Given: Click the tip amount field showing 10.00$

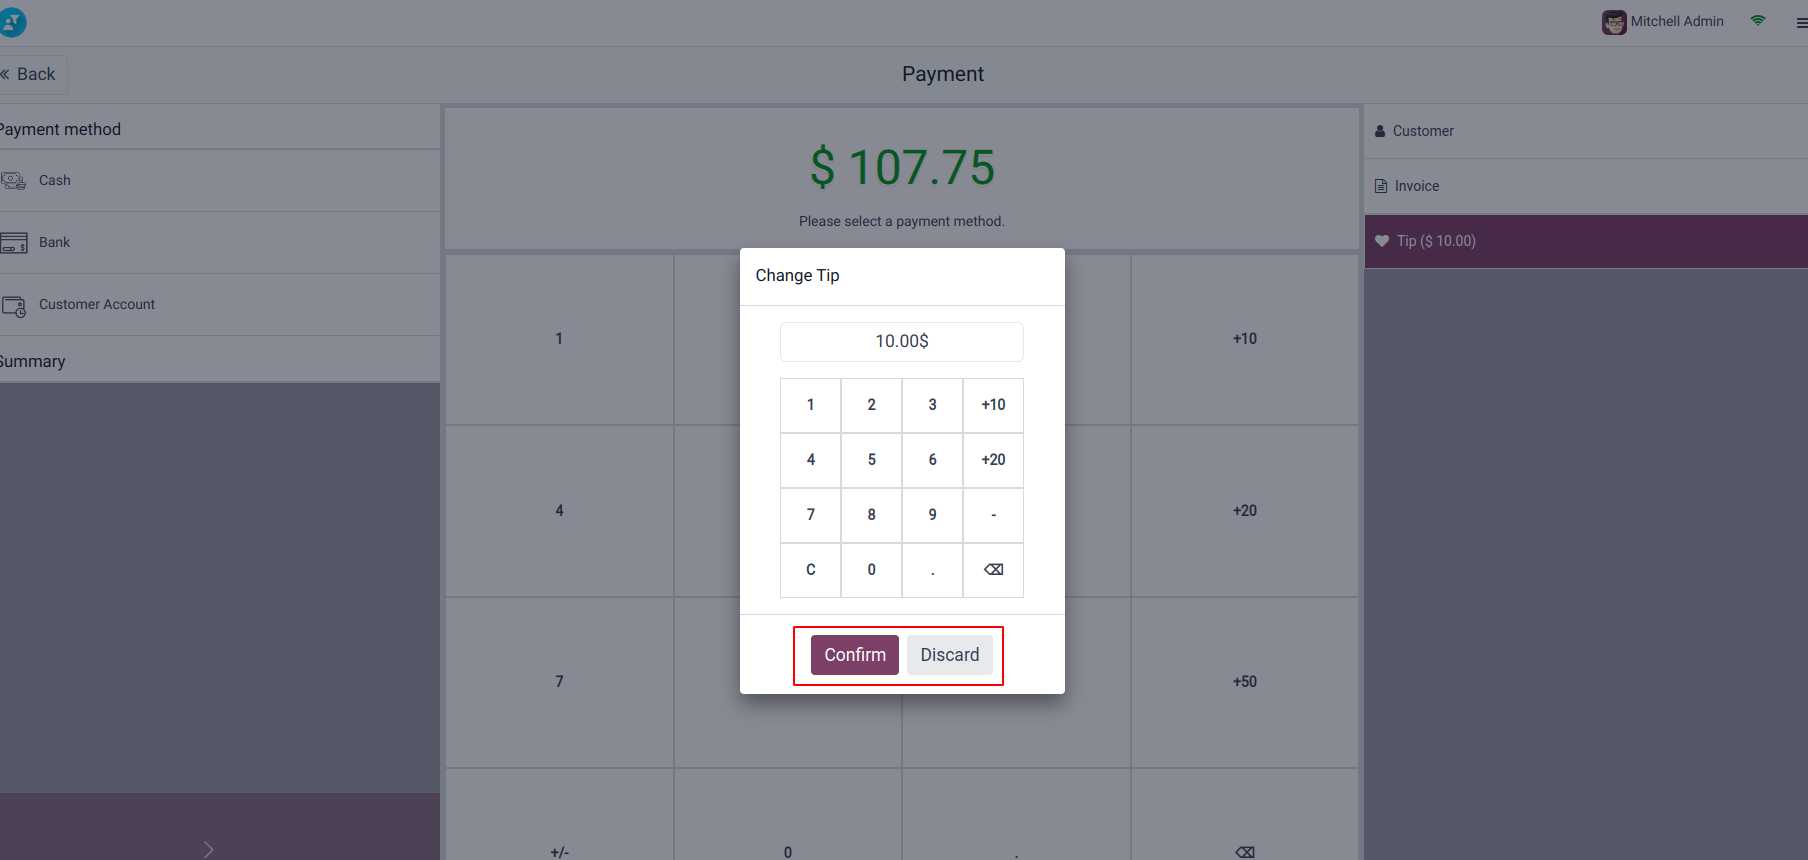Looking at the screenshot, I should tap(901, 342).
